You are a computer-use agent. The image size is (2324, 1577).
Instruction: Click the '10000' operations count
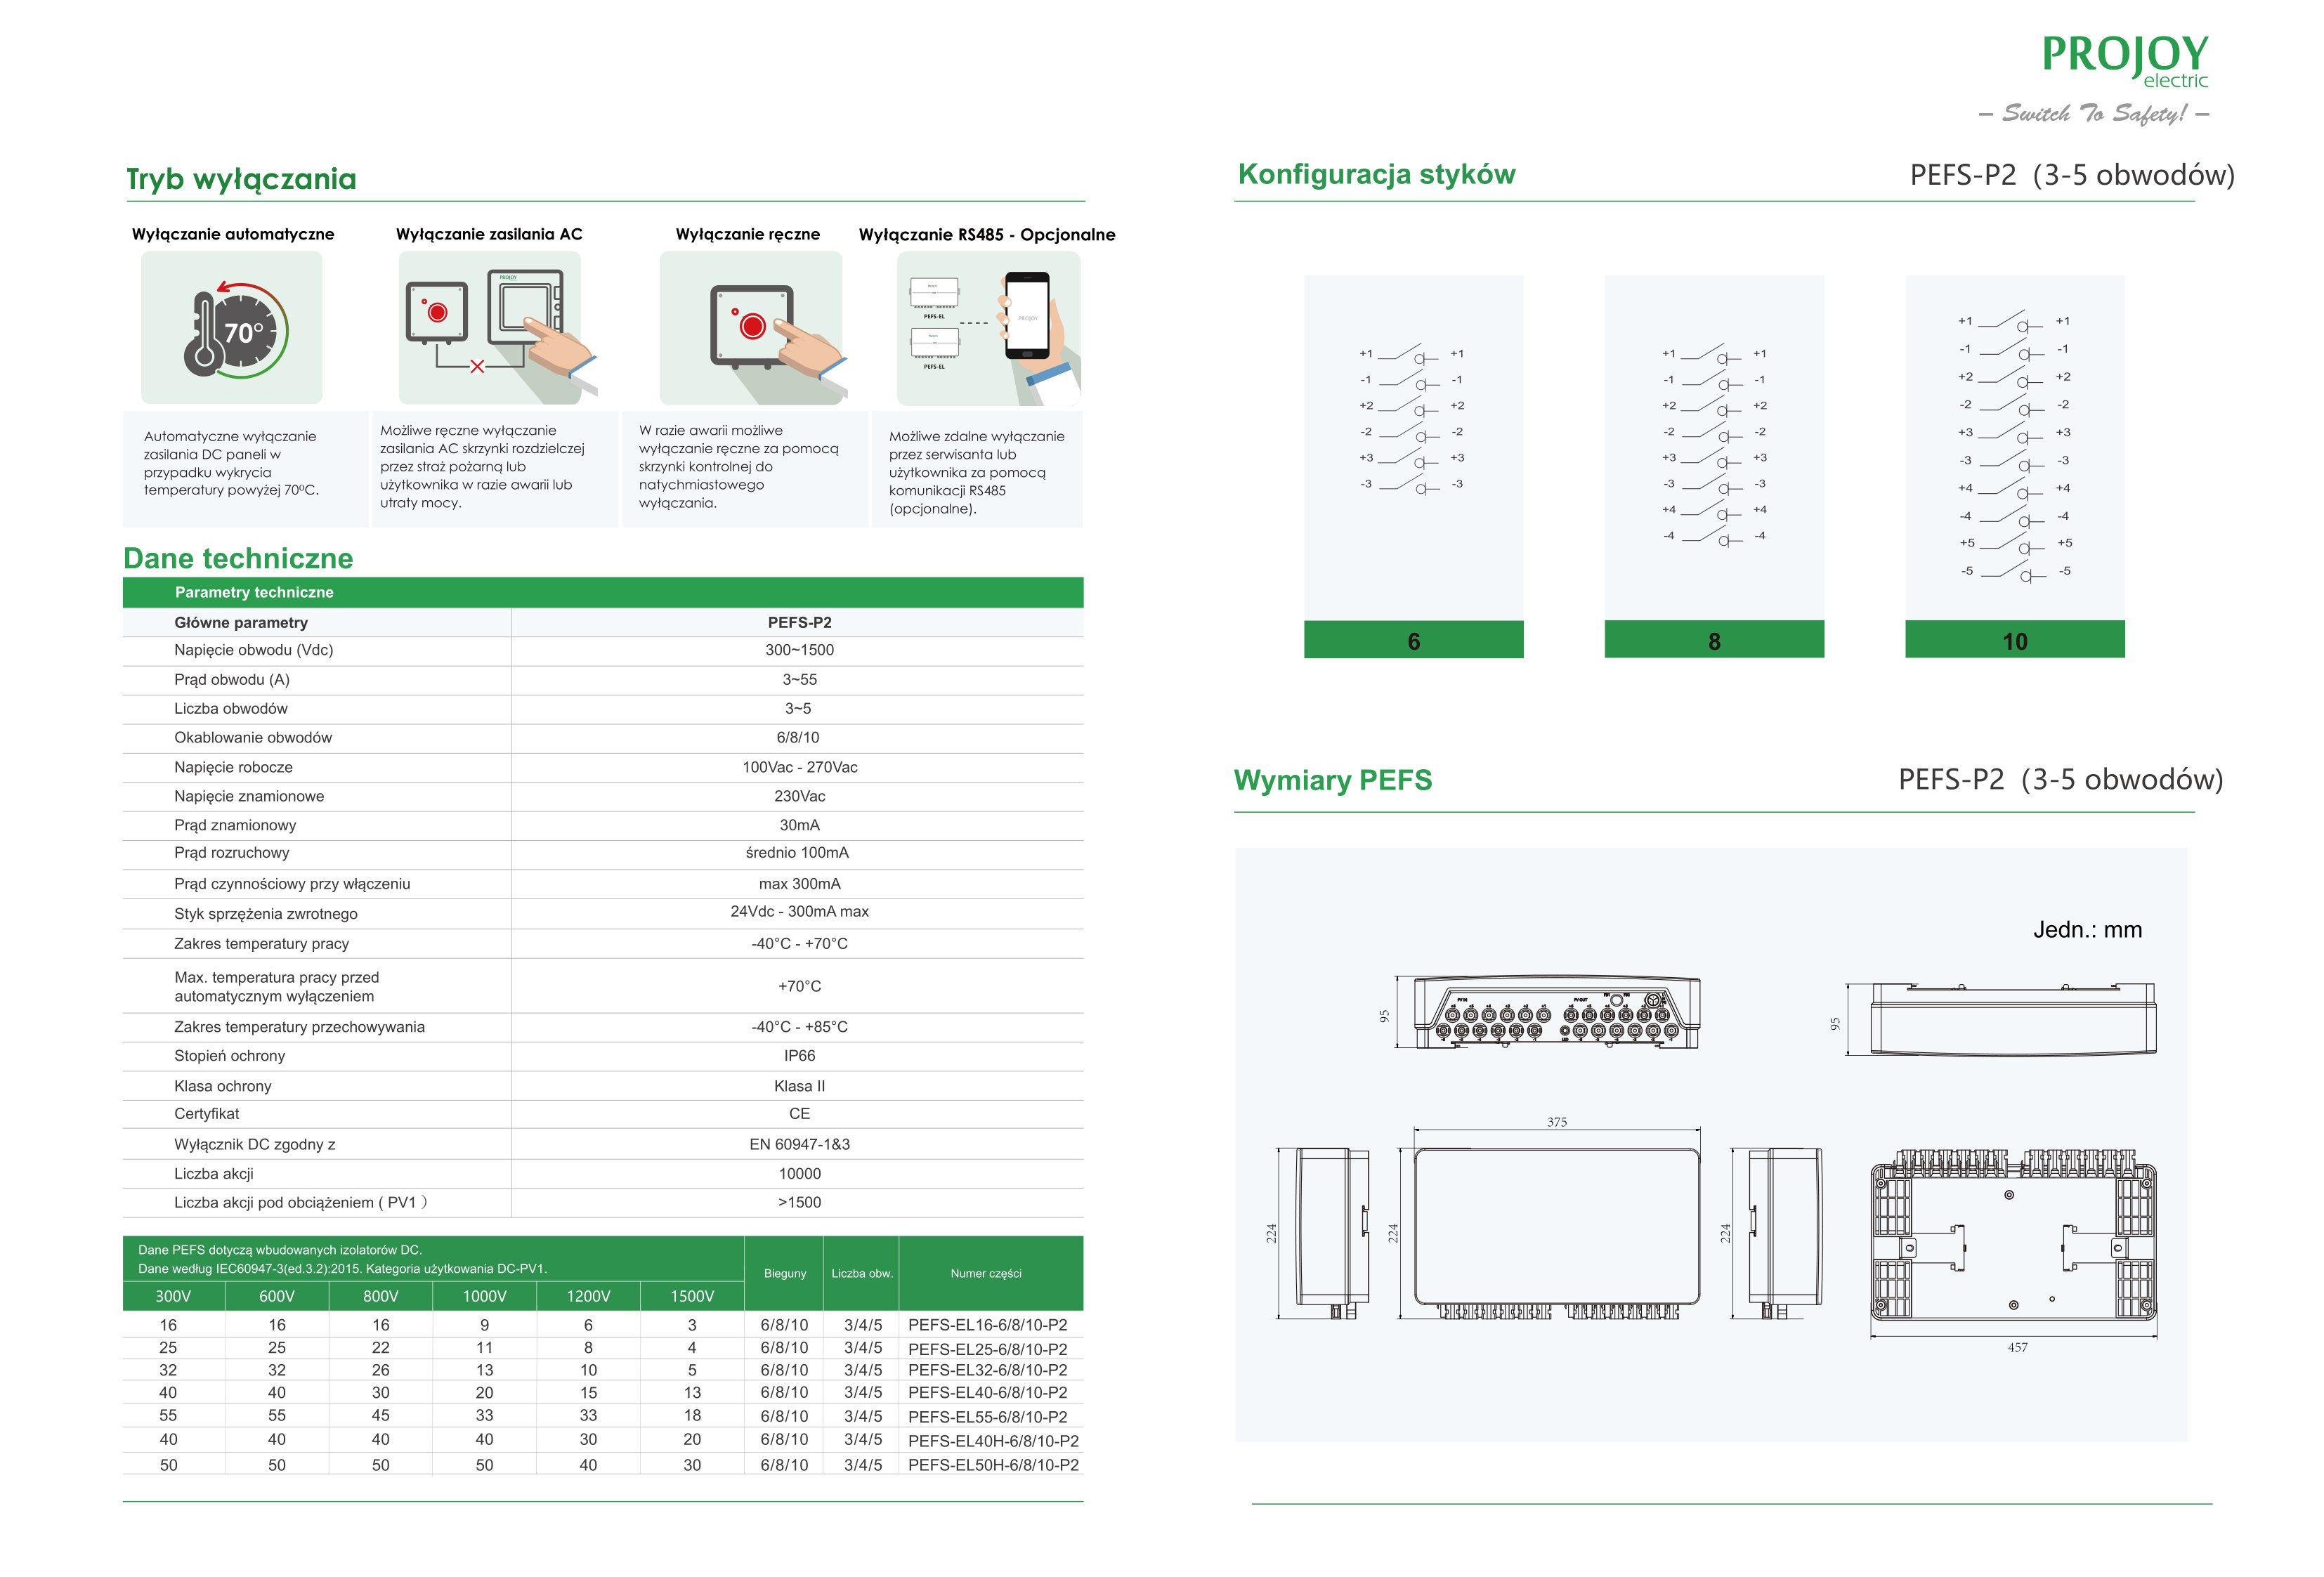coord(799,1174)
